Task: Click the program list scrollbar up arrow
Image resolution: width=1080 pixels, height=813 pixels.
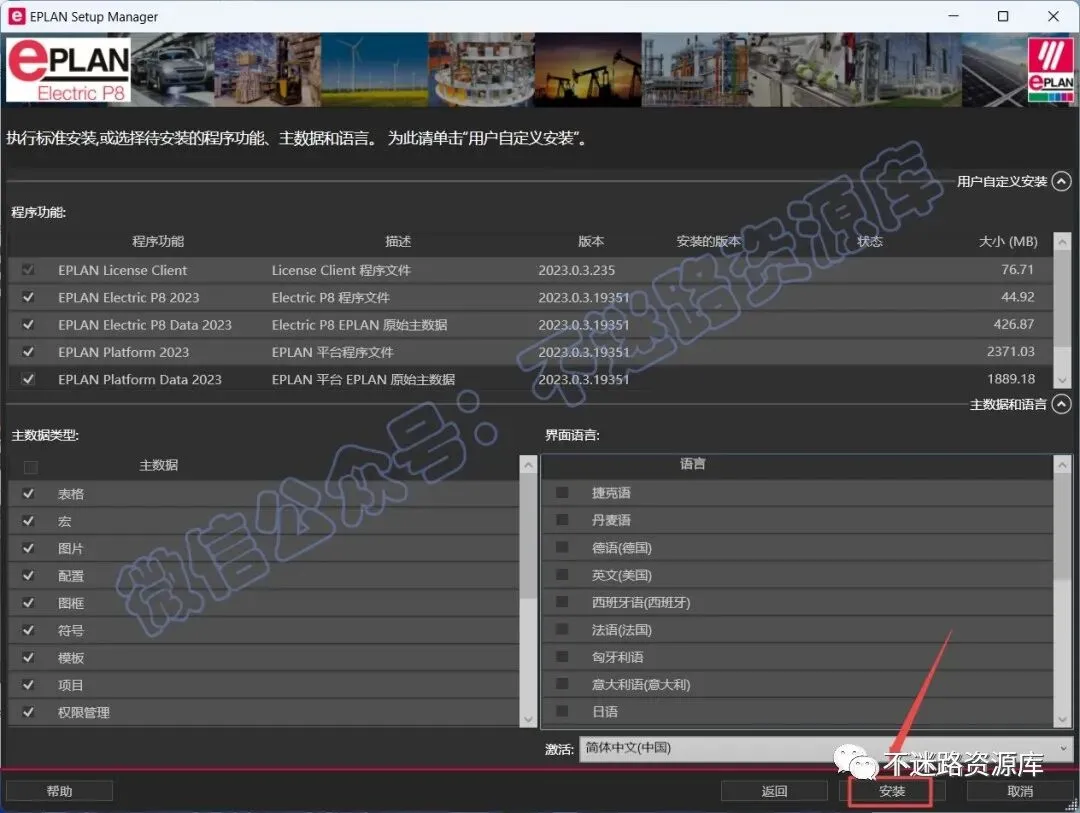Action: [1062, 242]
